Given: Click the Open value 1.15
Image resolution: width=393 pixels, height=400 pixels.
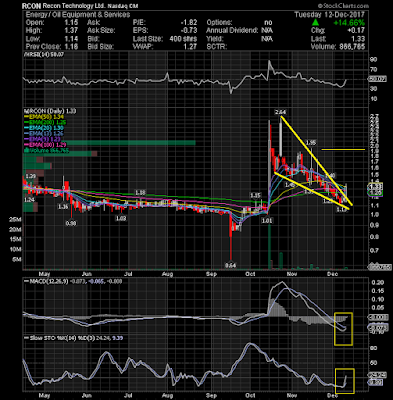Looking at the screenshot, I should coord(72,22).
